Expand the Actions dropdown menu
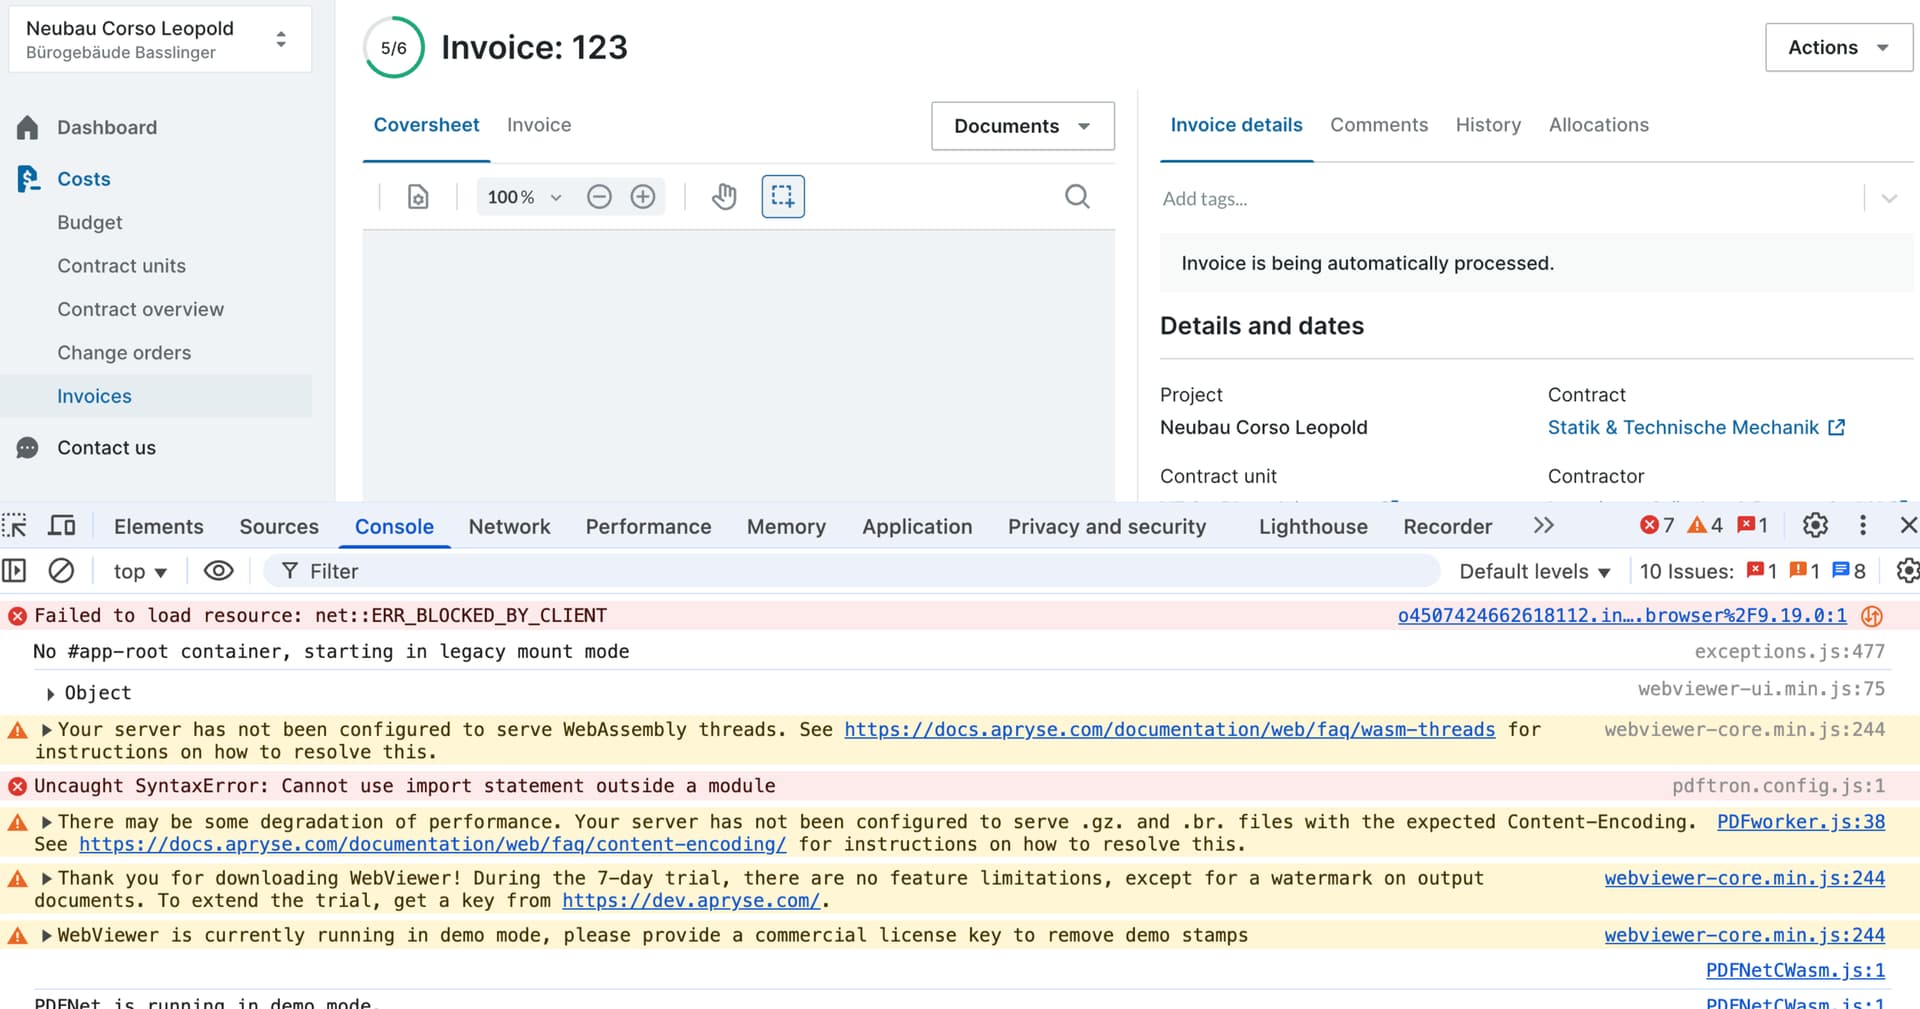Image resolution: width=1920 pixels, height=1009 pixels. [x=1838, y=48]
